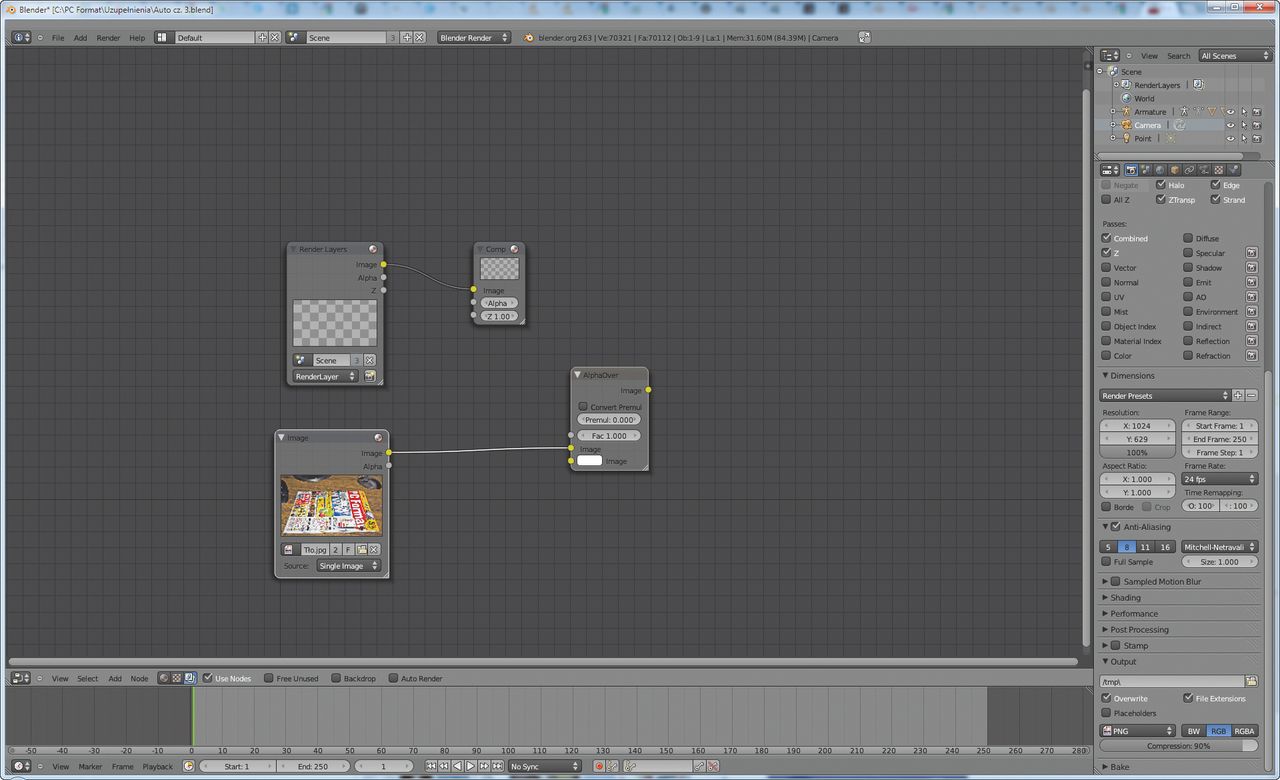
Task: Collapse the AlphaOver node triangle
Action: (x=578, y=374)
